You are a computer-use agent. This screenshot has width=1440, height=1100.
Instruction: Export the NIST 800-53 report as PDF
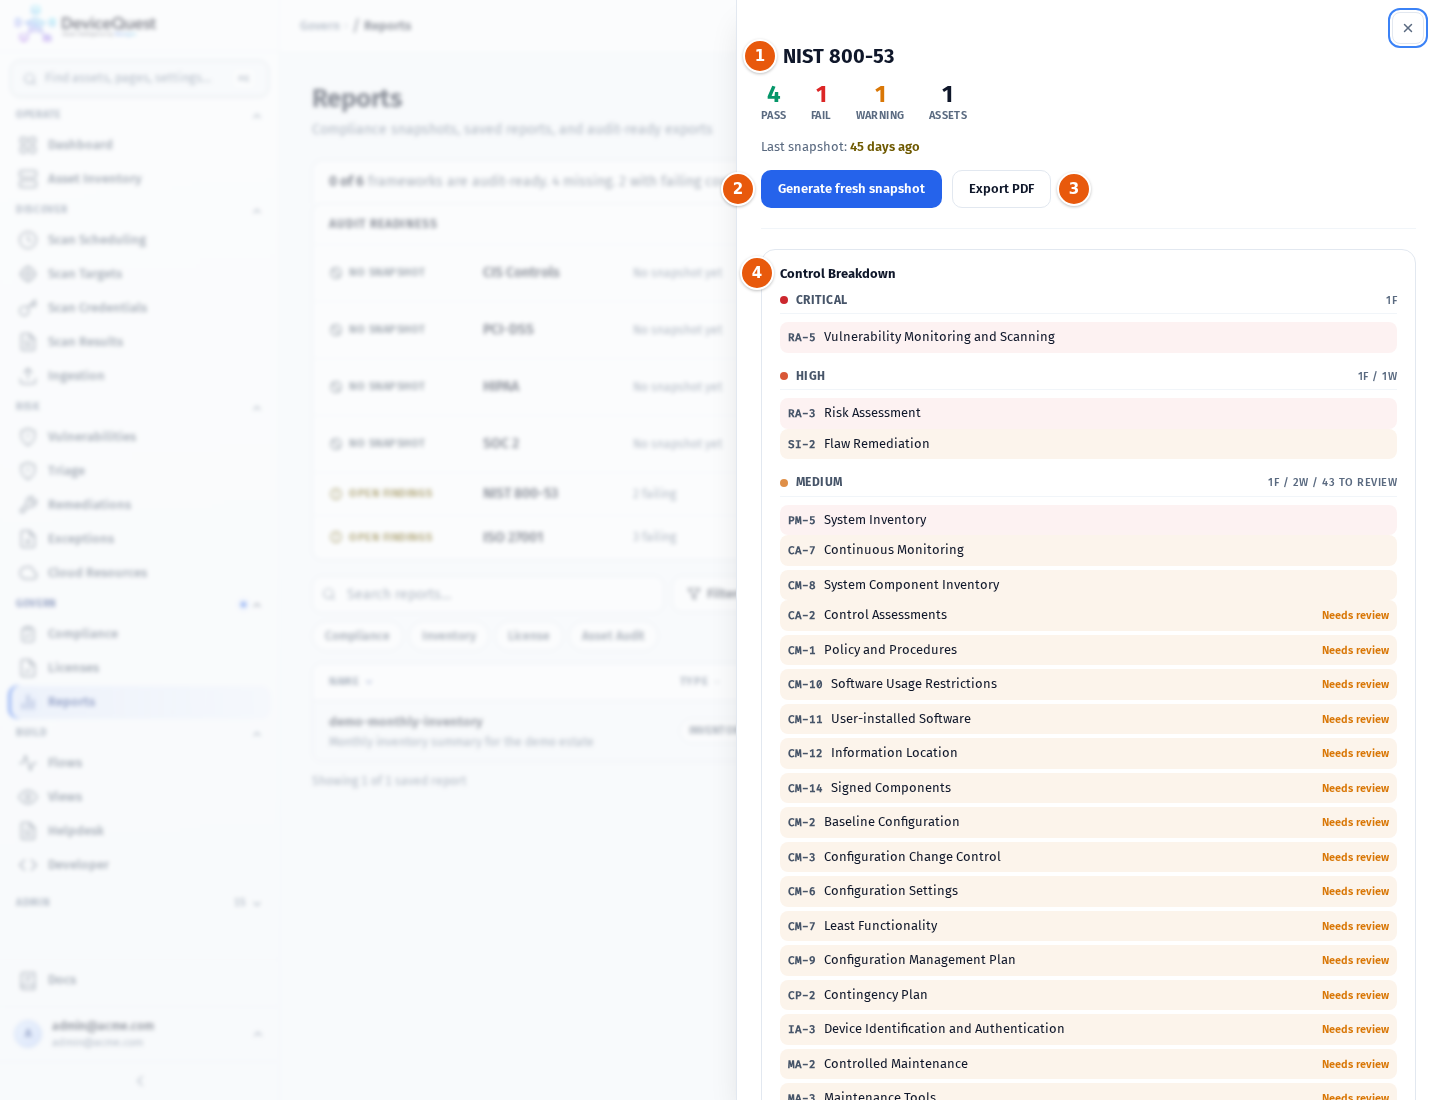pos(1001,189)
